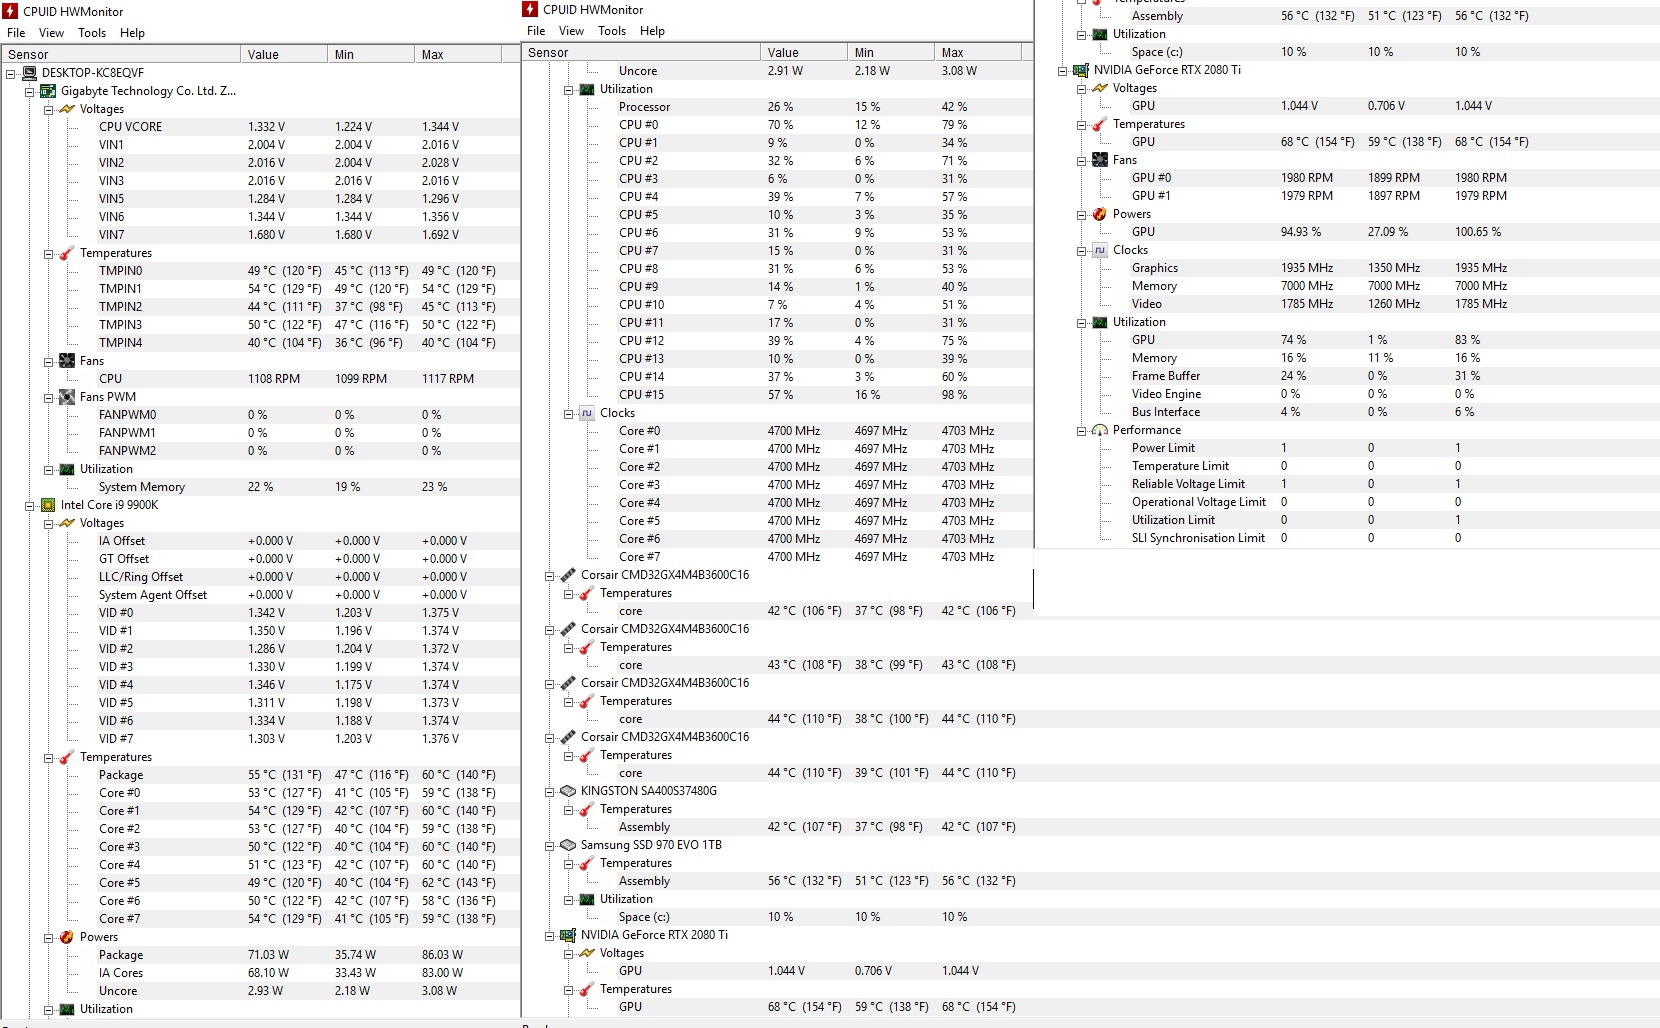Viewport: 1660px width, 1028px height.
Task: Click the Powers icon above GPU 94.93 %
Action: pos(1100,214)
